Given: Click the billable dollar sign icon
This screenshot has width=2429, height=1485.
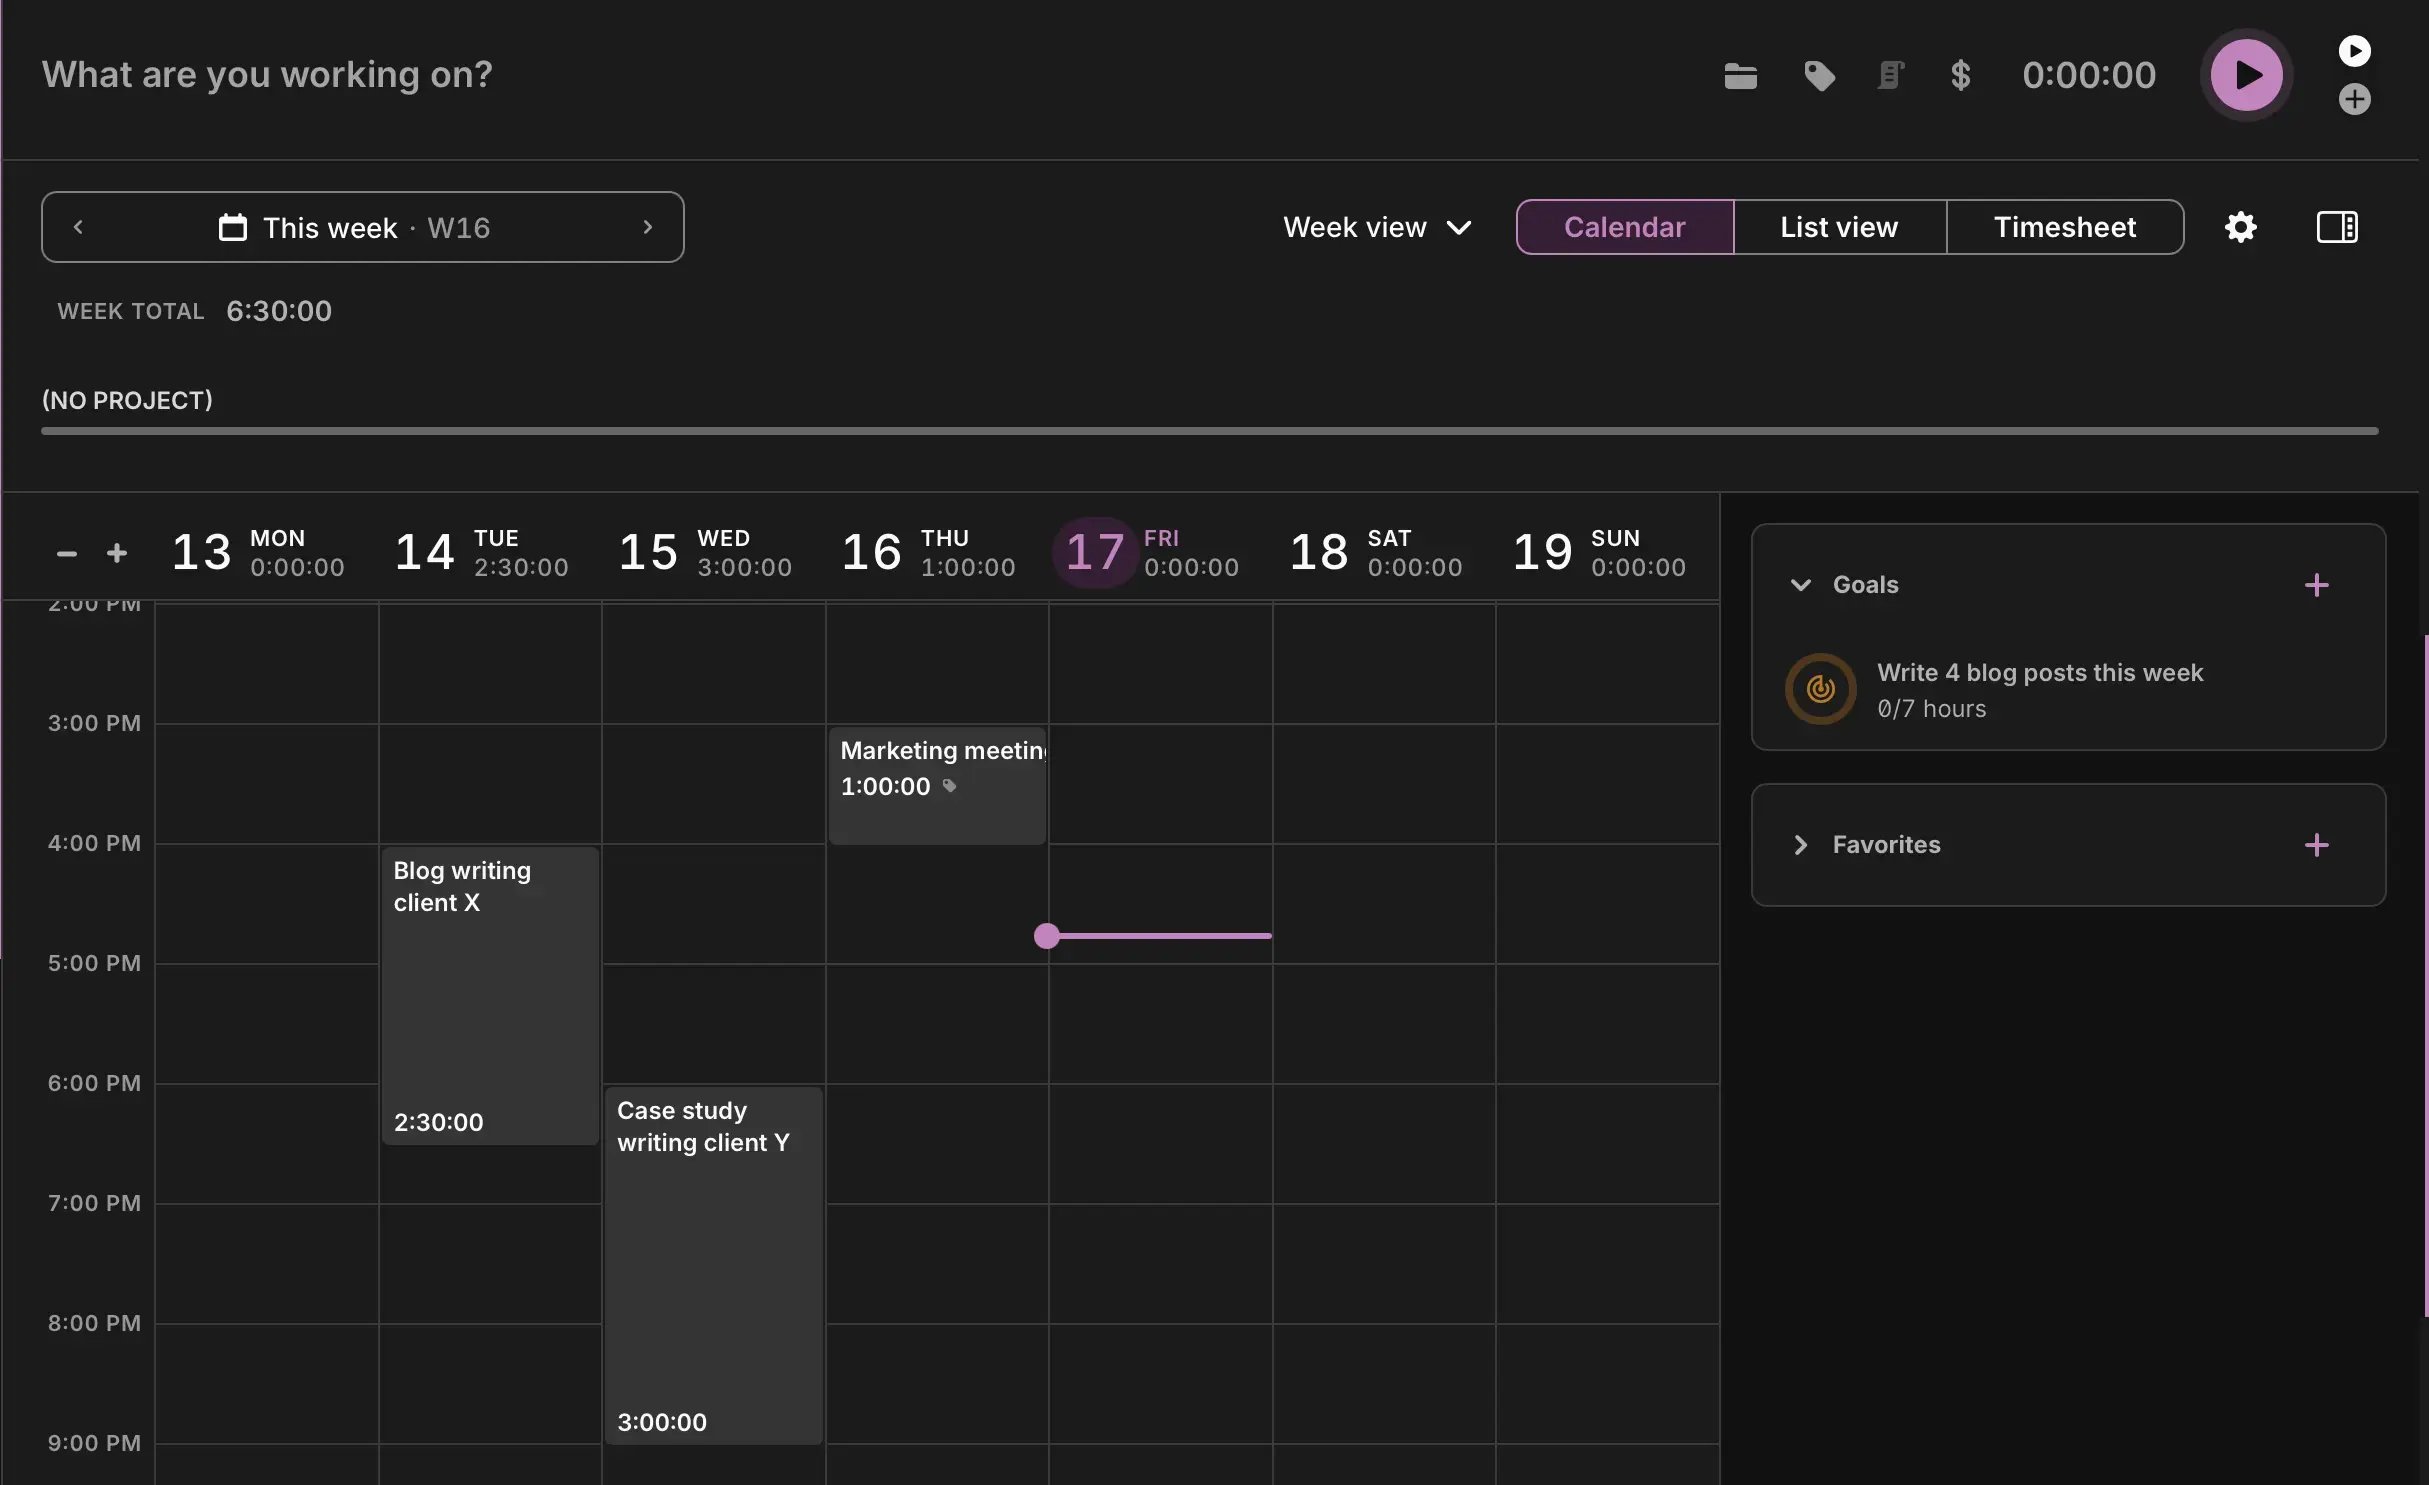Looking at the screenshot, I should coord(1960,76).
